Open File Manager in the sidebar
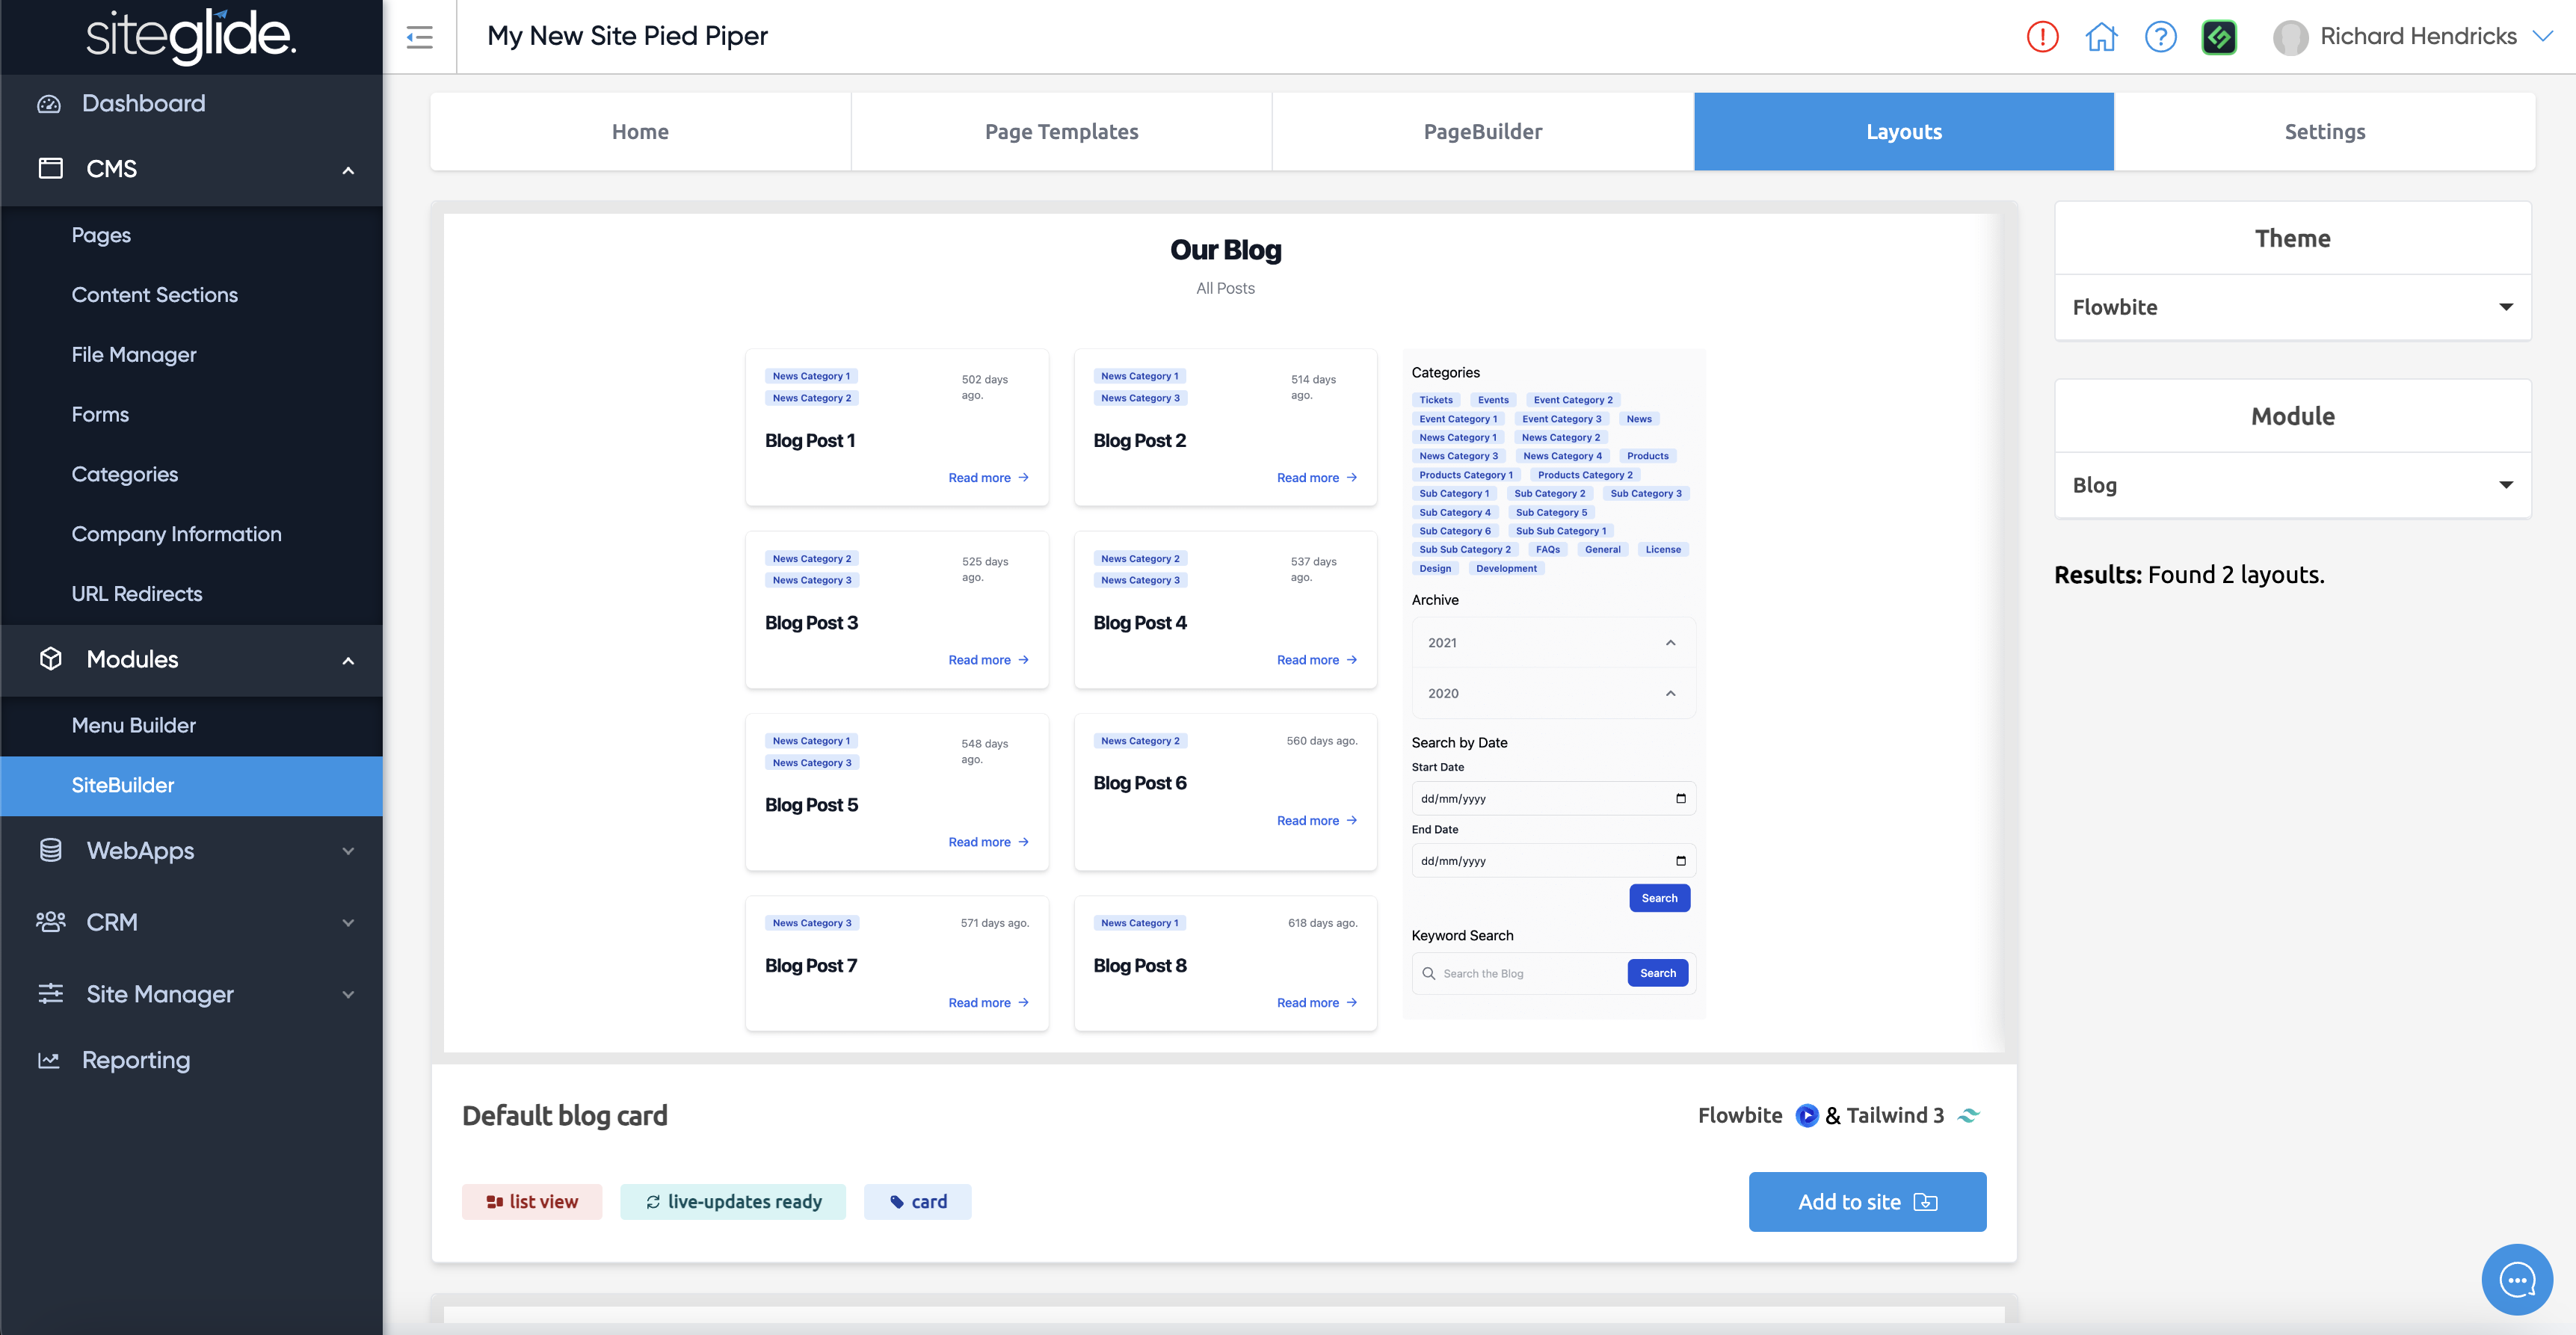 [134, 355]
